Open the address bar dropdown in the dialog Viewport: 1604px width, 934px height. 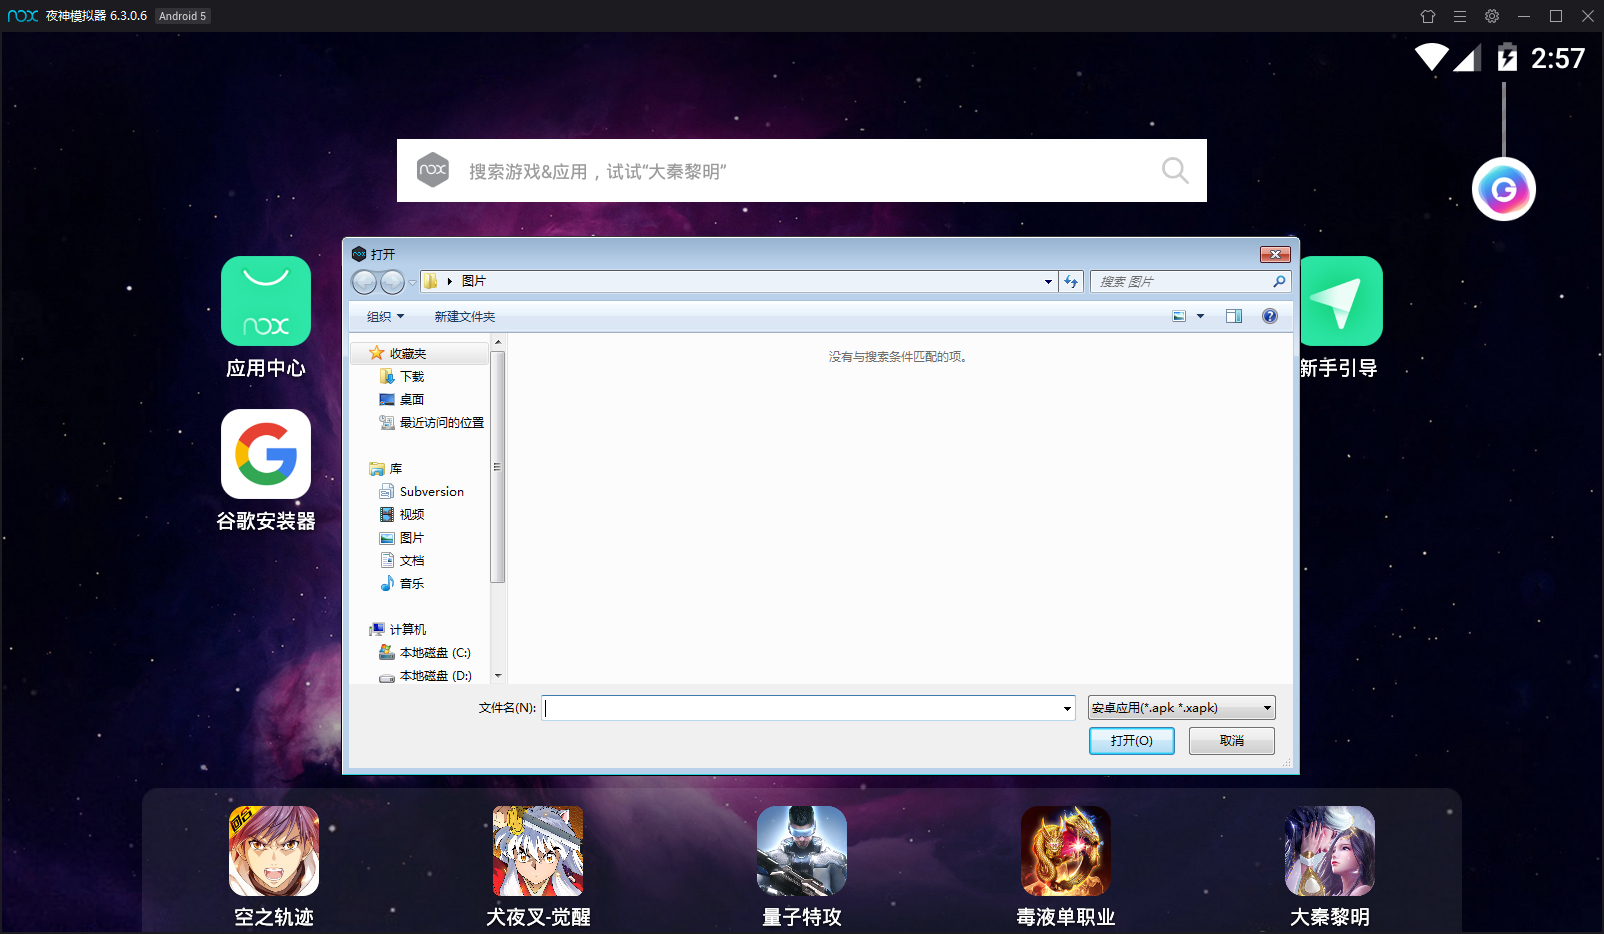coord(1047,281)
